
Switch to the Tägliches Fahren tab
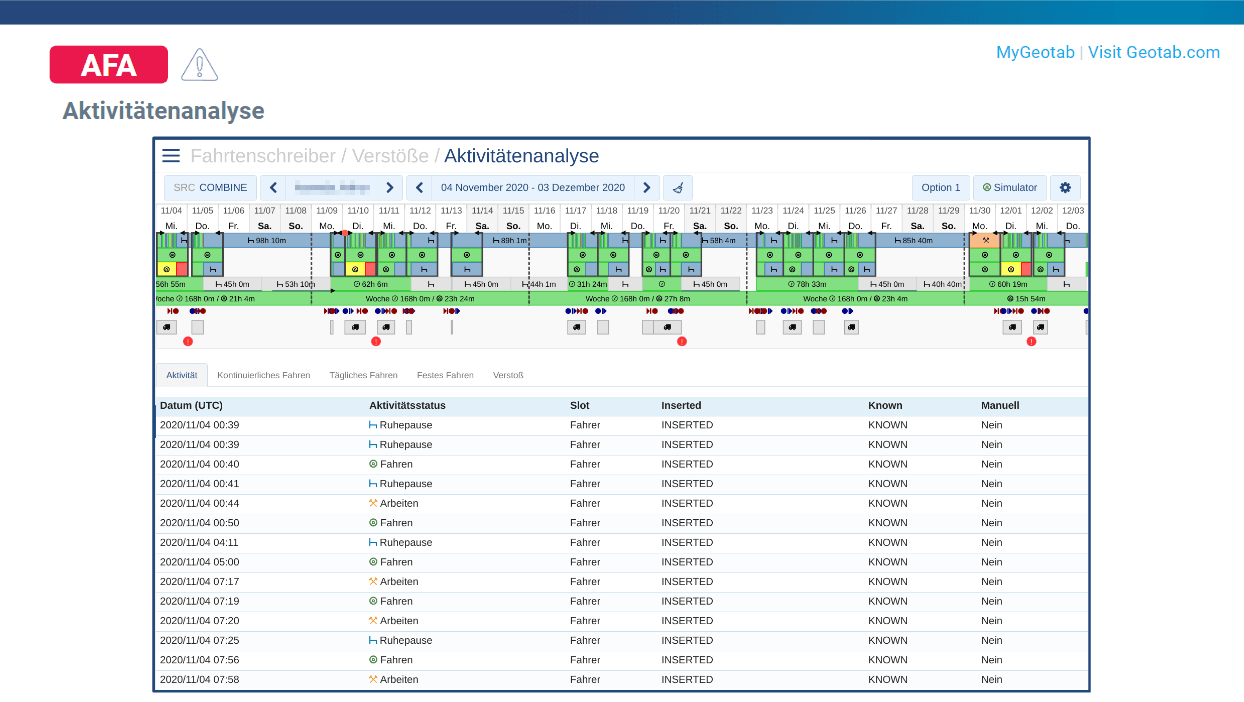[364, 375]
